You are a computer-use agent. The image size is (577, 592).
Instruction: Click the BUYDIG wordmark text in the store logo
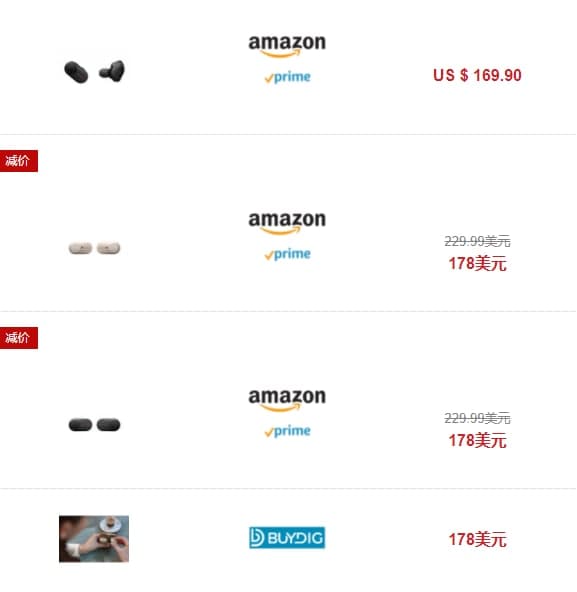coord(295,538)
